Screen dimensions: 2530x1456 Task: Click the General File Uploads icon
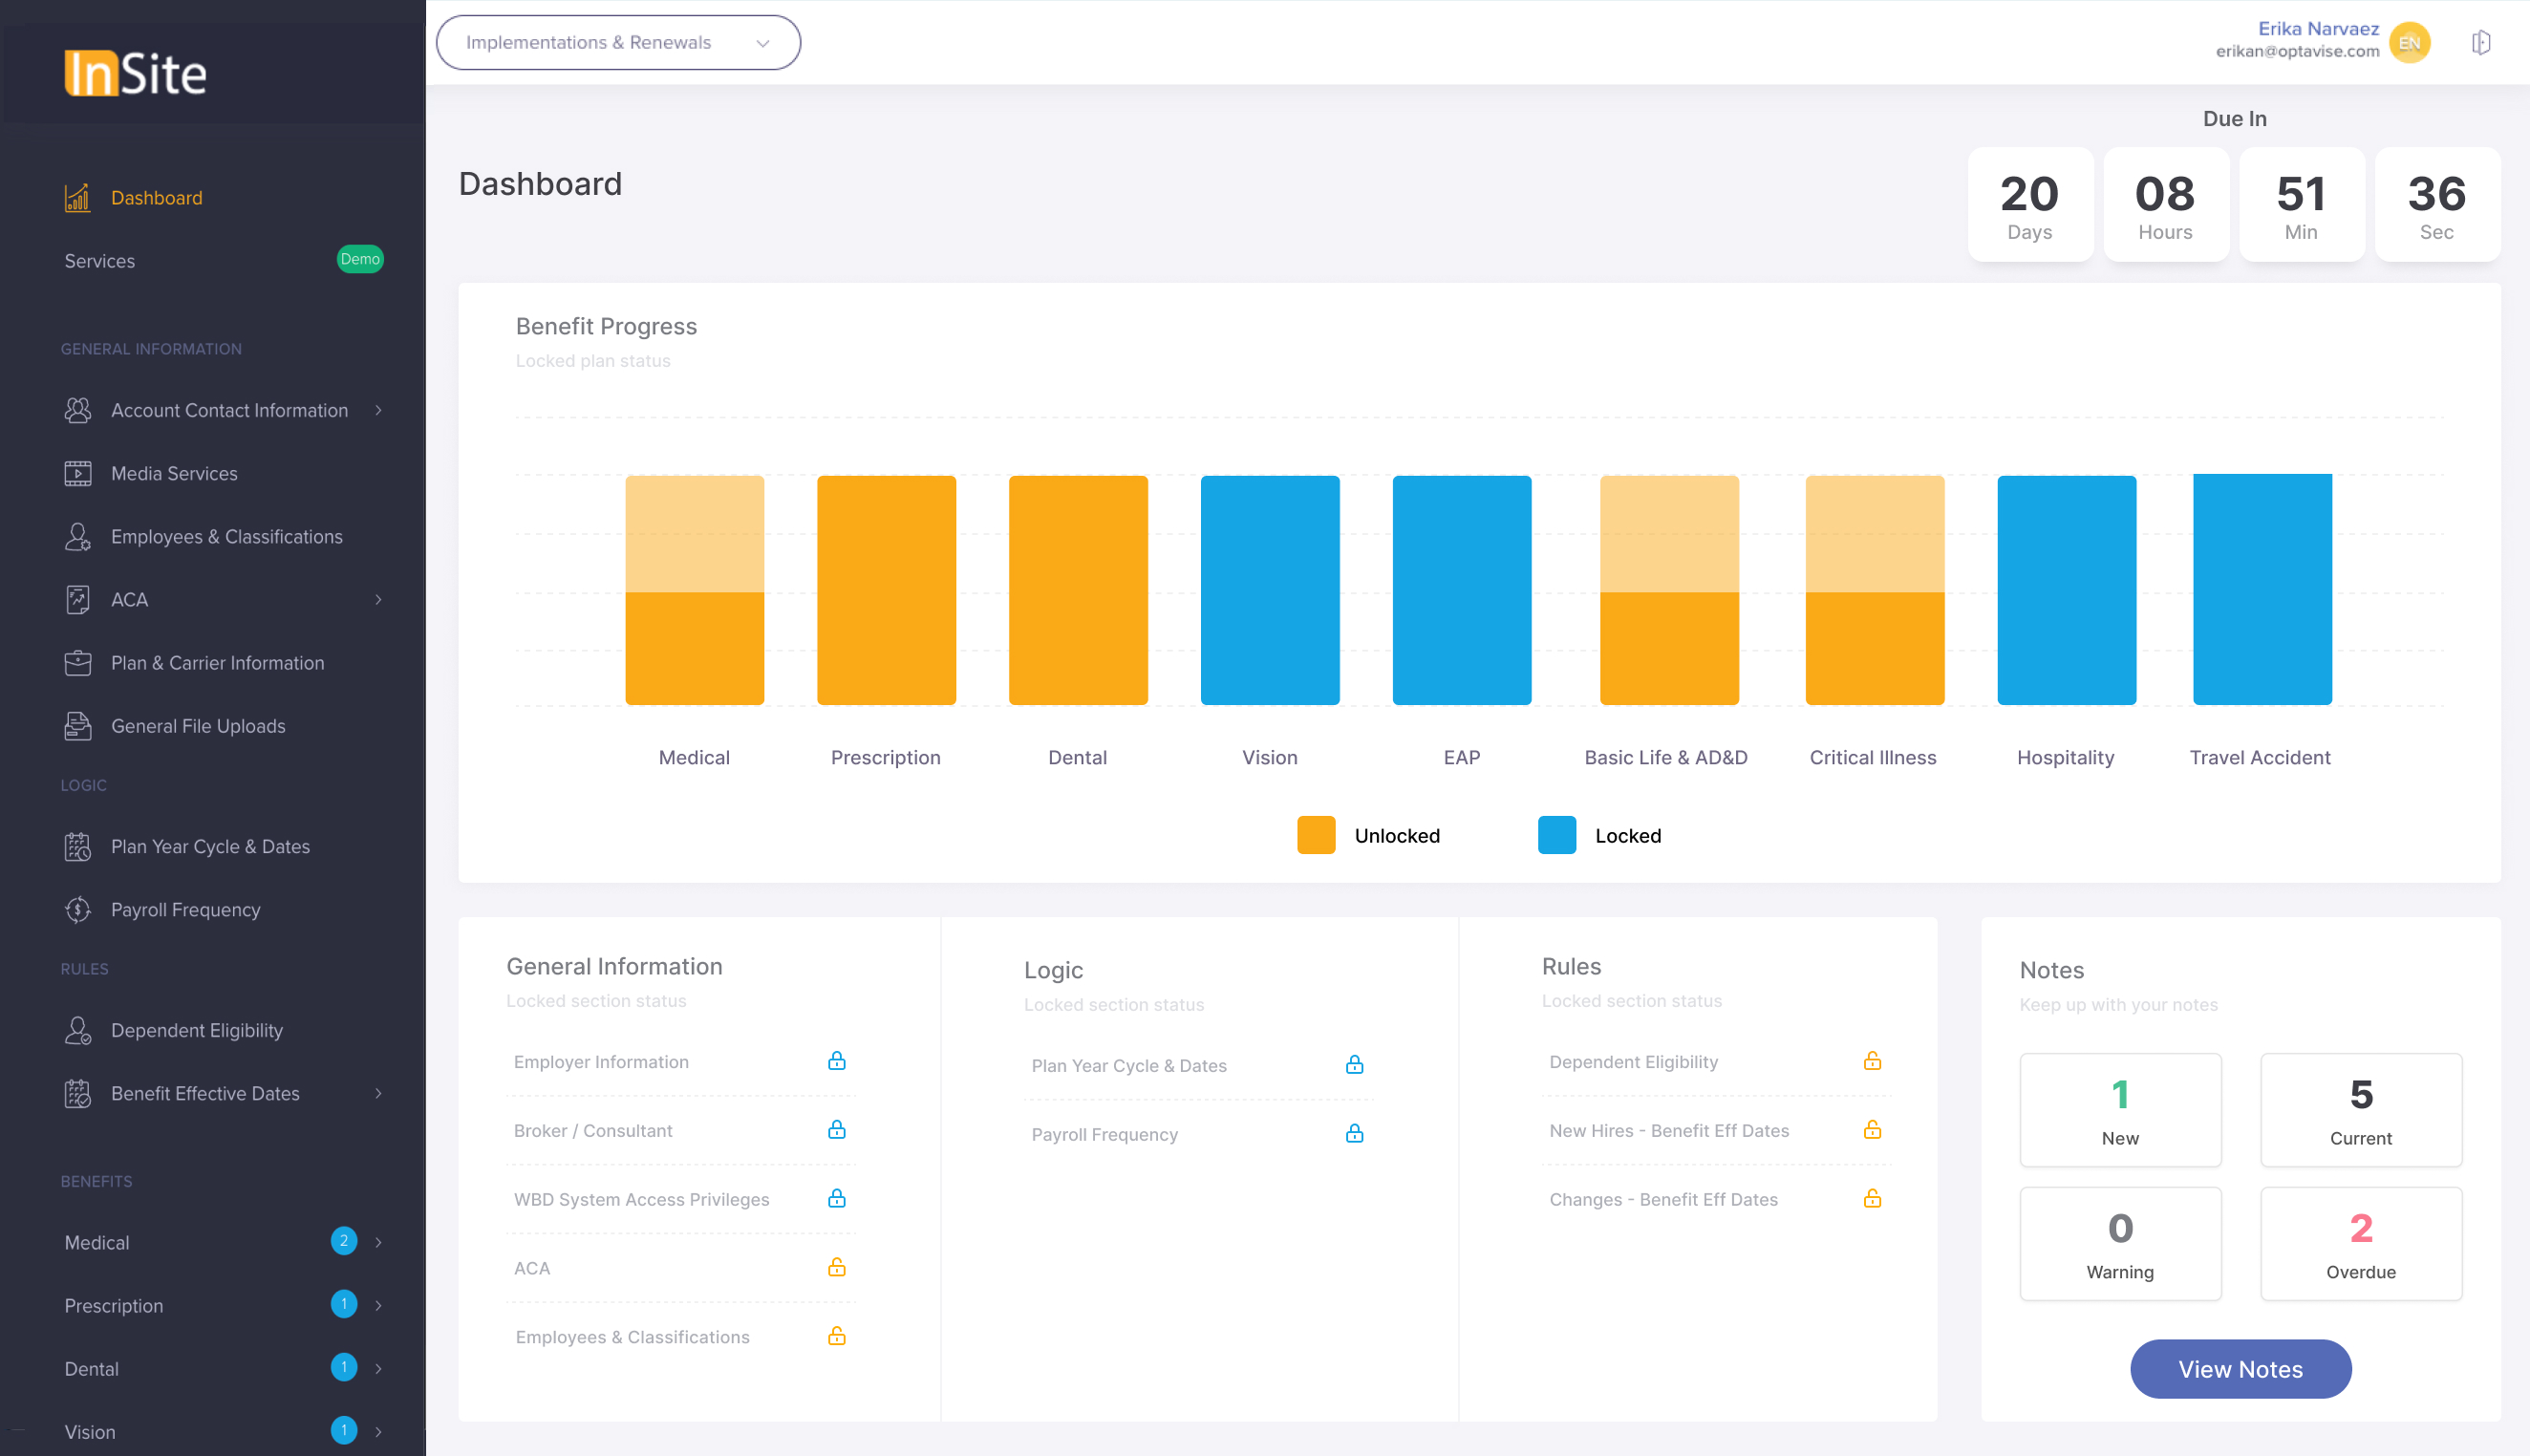pyautogui.click(x=77, y=726)
